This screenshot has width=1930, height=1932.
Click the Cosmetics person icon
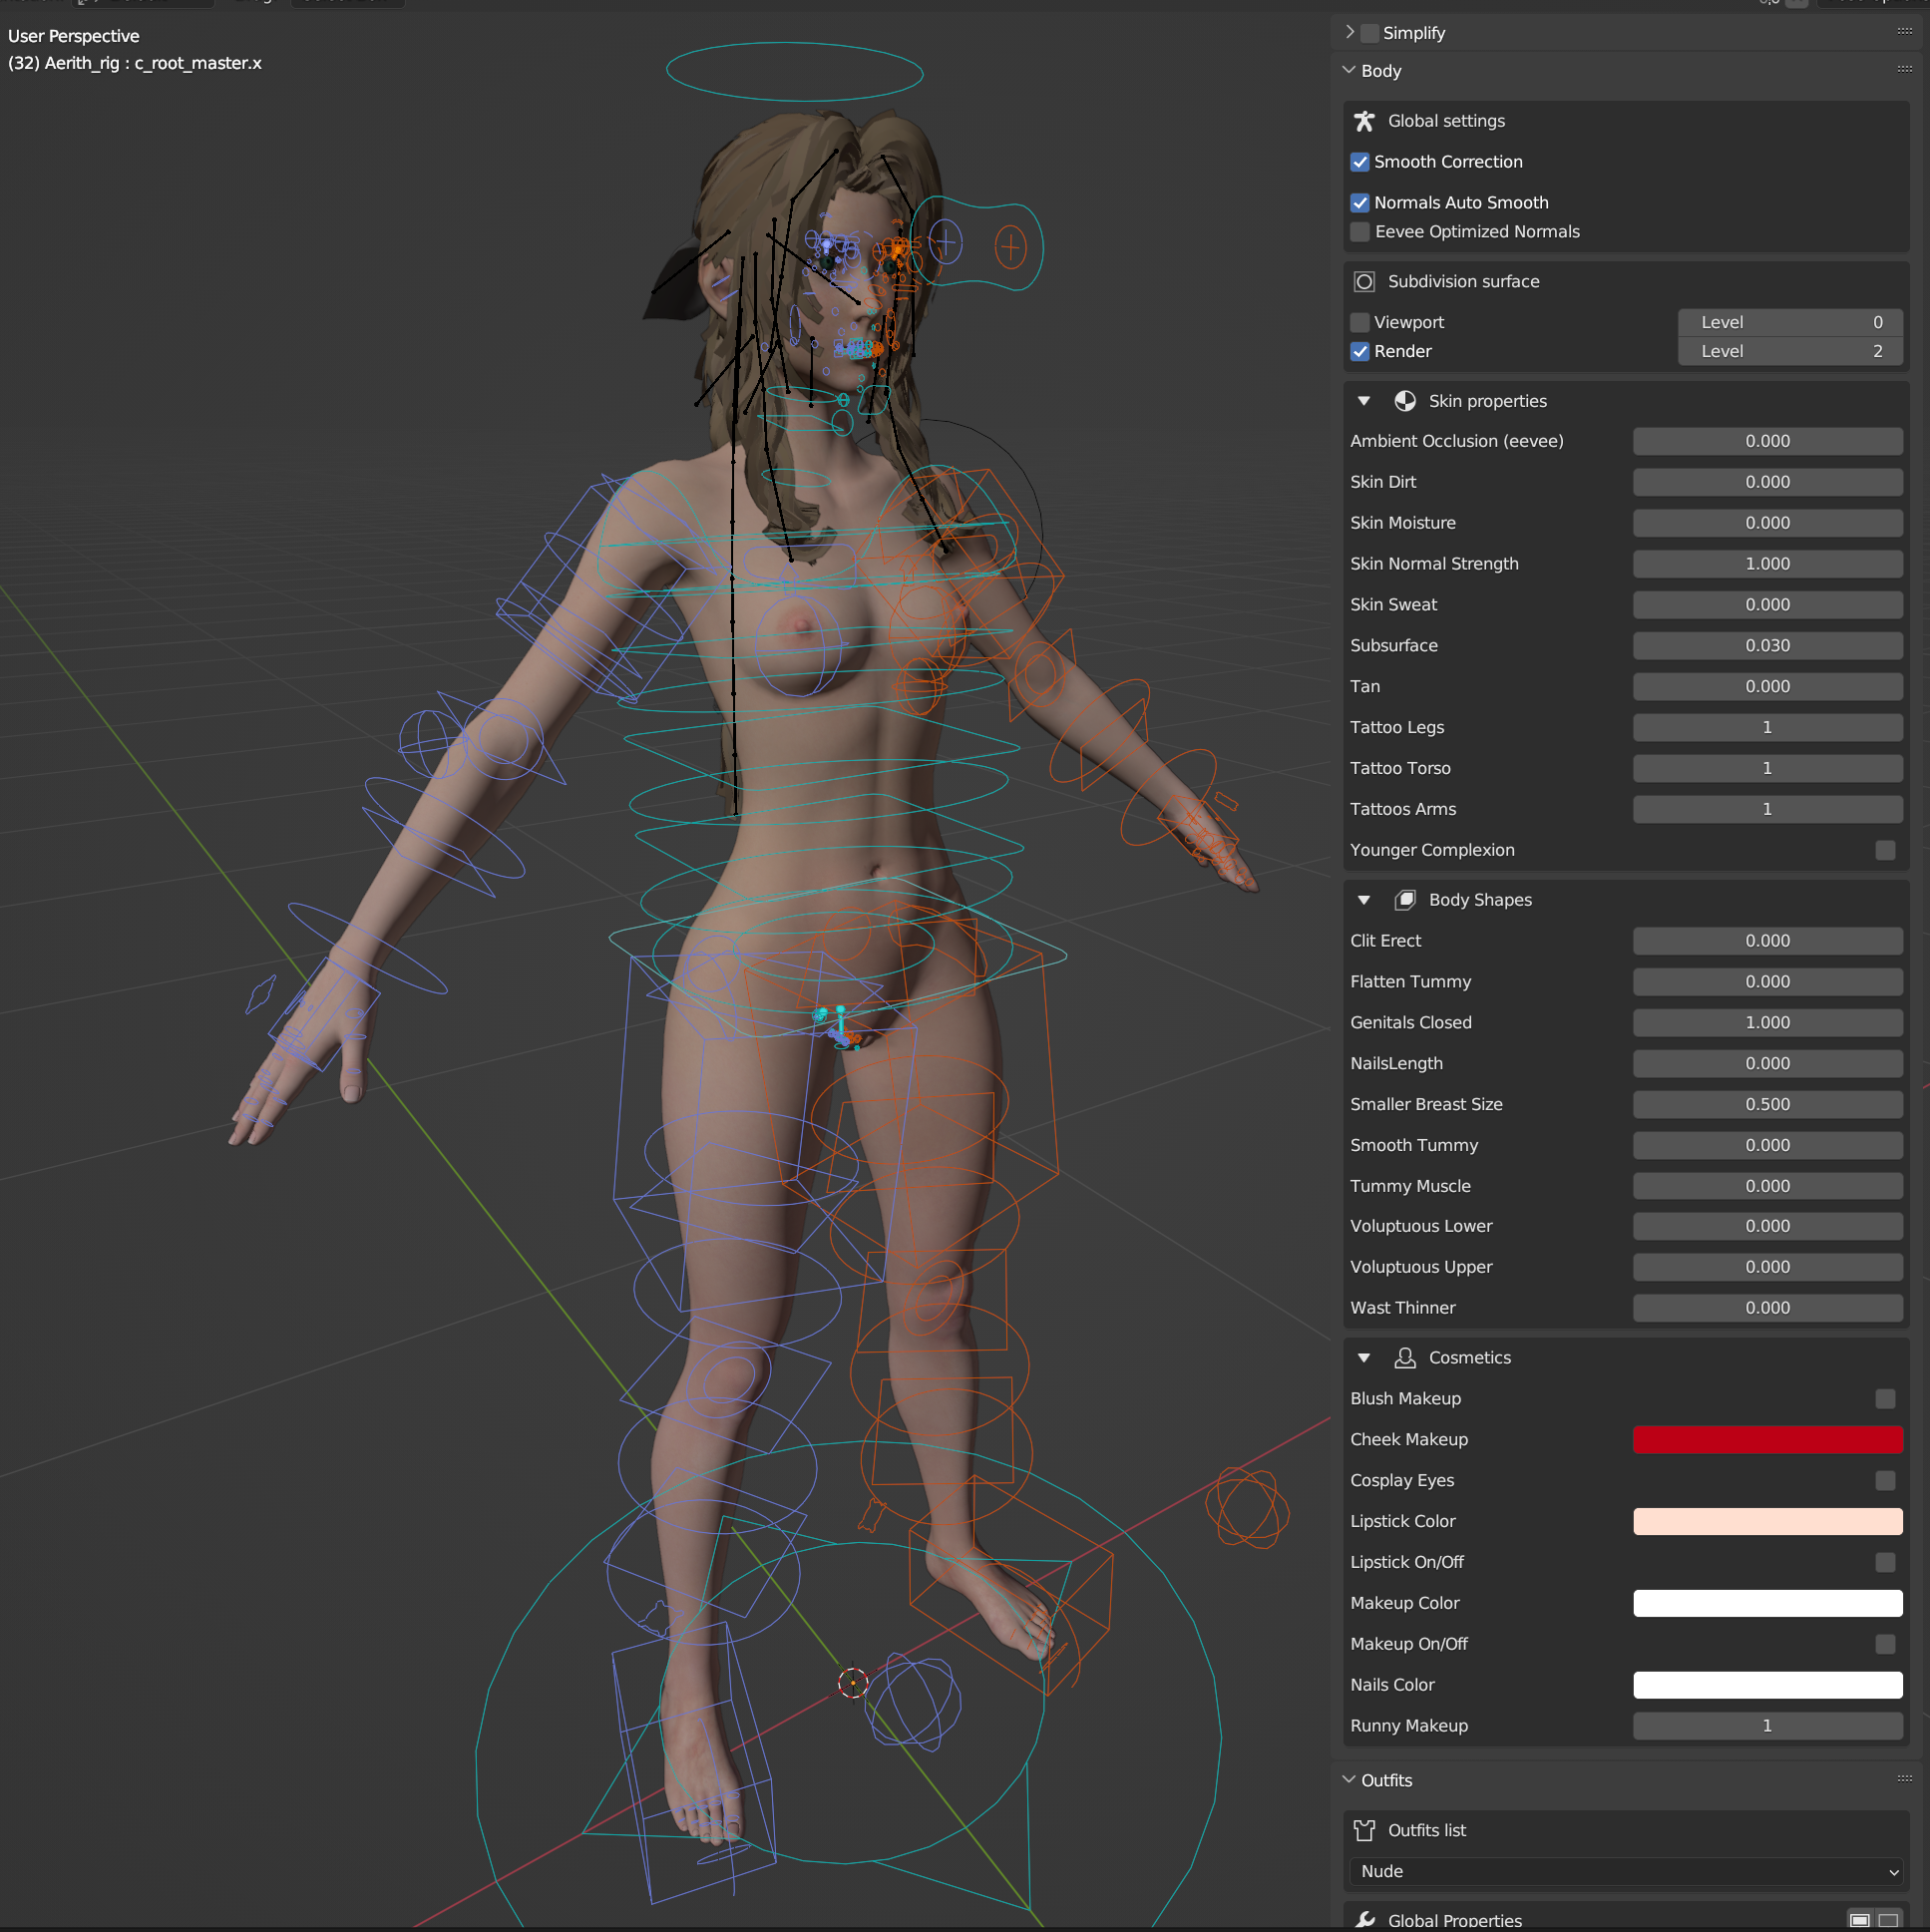pyautogui.click(x=1405, y=1358)
